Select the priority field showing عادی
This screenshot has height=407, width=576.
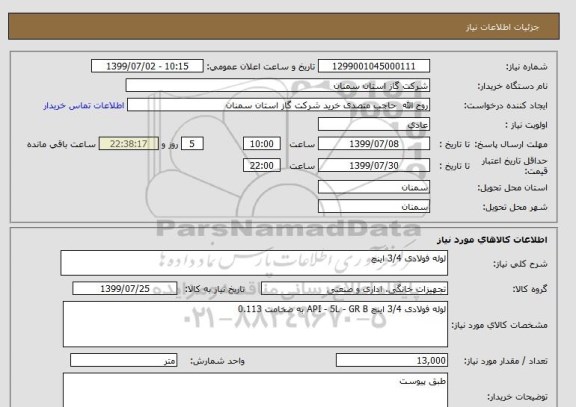[x=374, y=124]
